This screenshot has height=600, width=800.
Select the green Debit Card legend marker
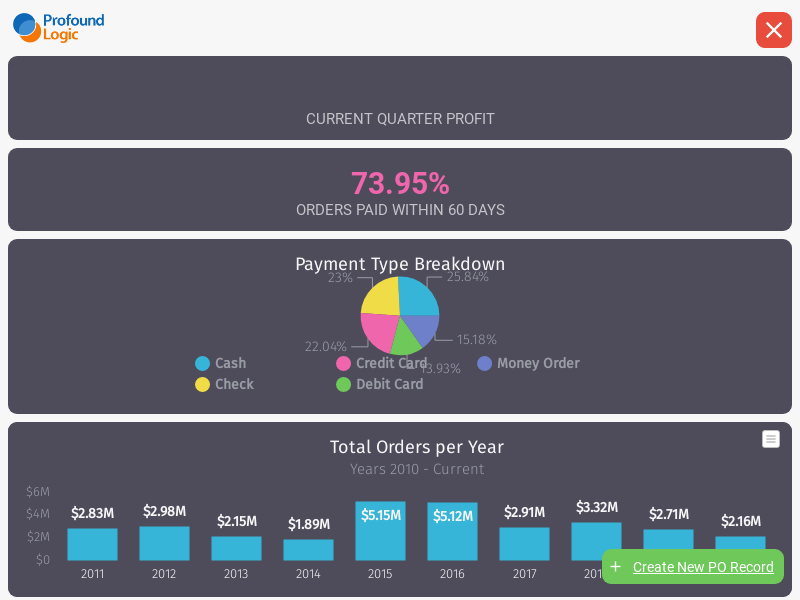point(344,384)
